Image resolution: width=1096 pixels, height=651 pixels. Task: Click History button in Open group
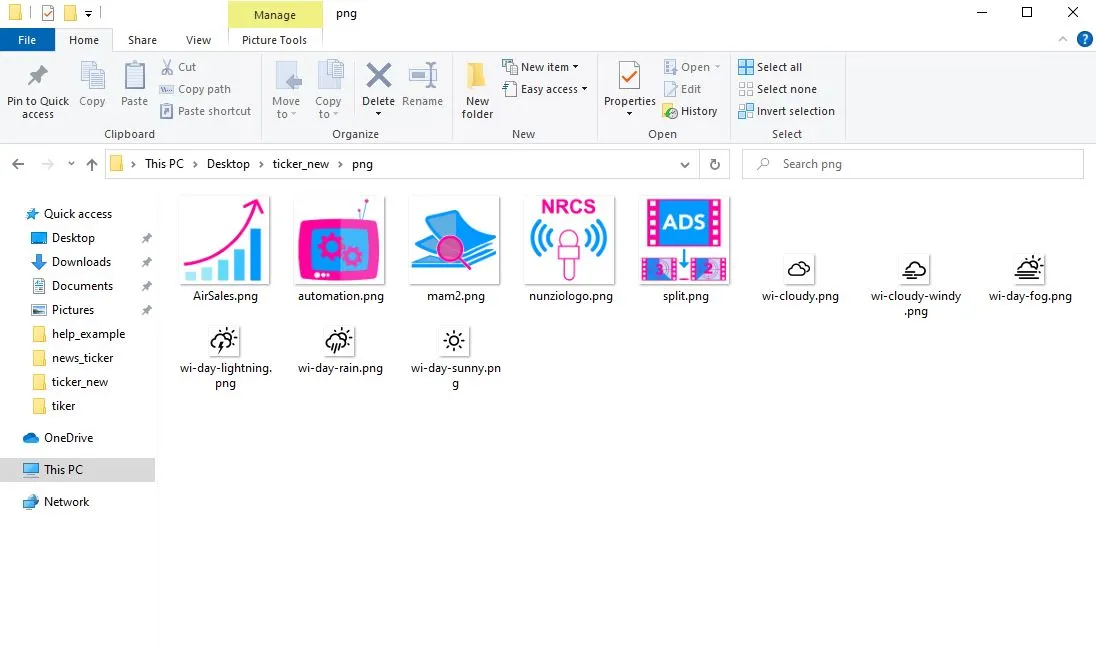pyautogui.click(x=690, y=111)
